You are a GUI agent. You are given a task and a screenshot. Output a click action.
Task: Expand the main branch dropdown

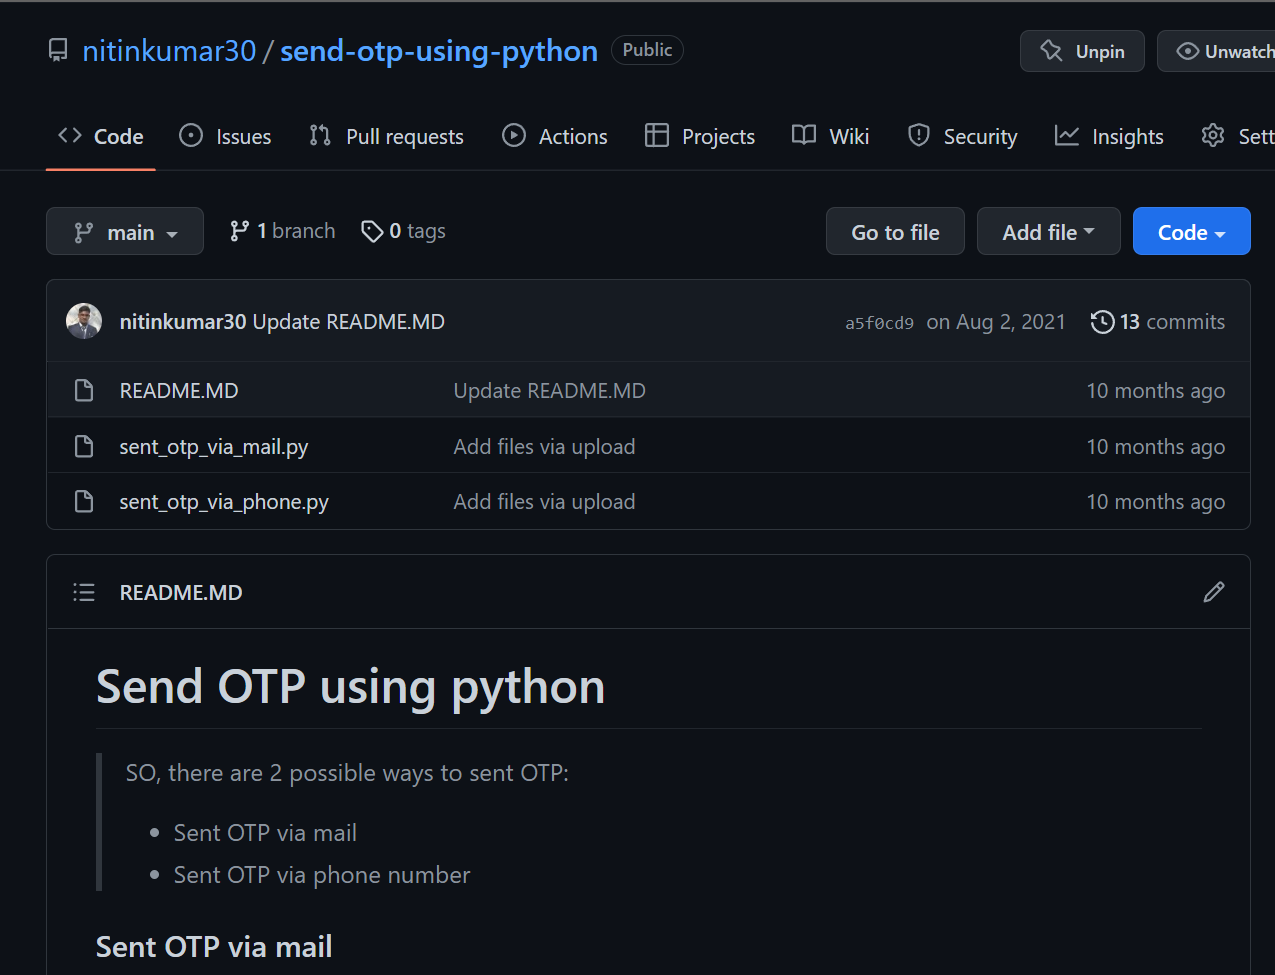125,232
